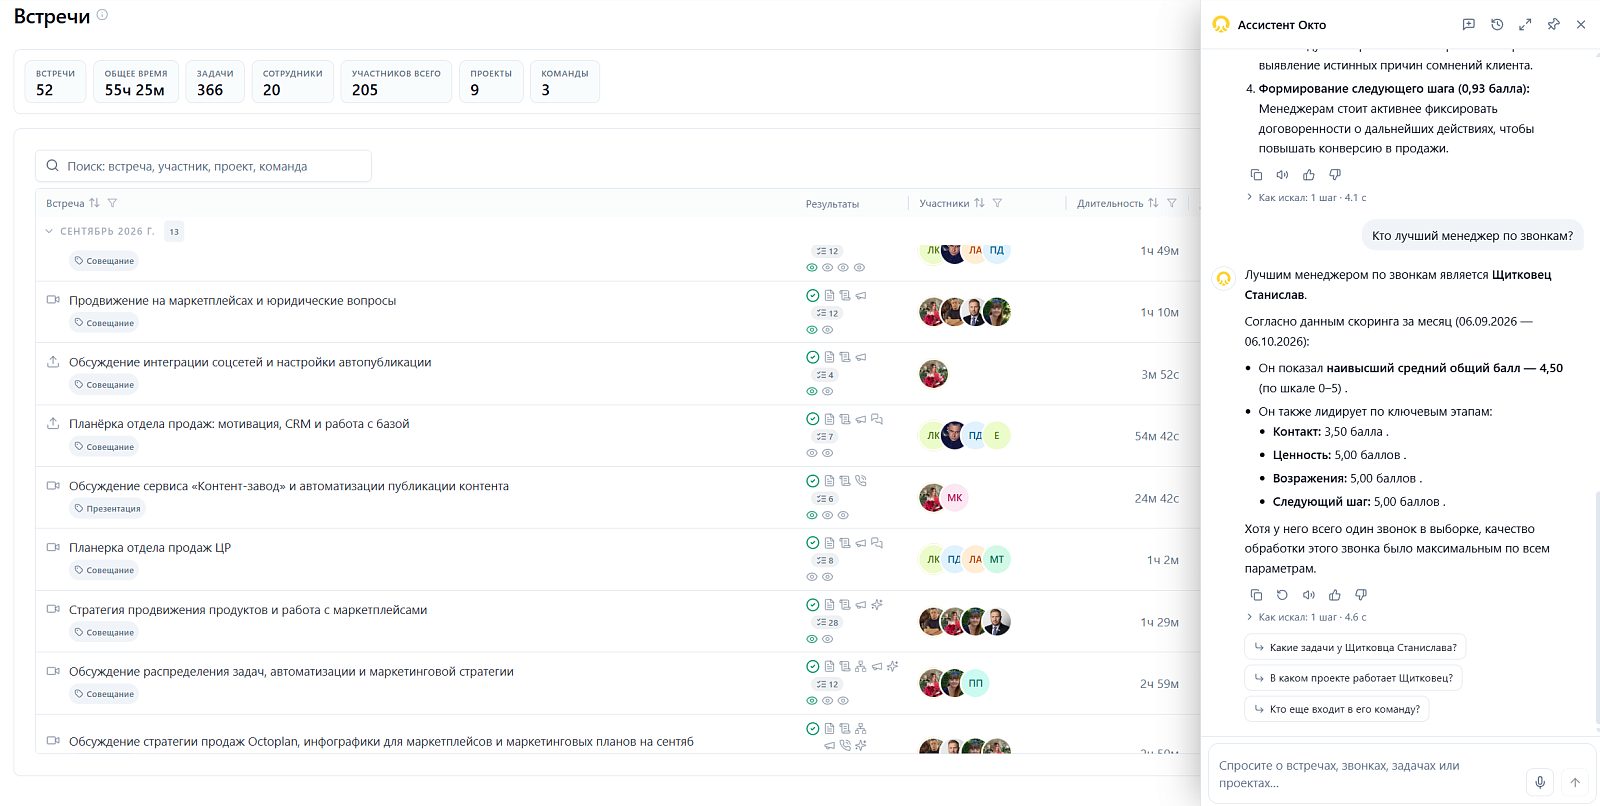Pin the Ассистент Окто panel

[x=1553, y=25]
